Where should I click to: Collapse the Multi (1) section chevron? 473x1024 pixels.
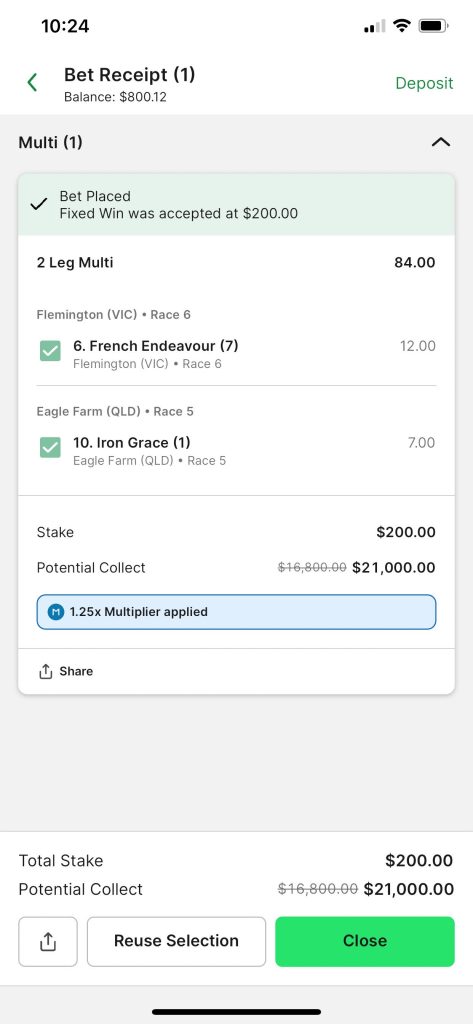pyautogui.click(x=441, y=142)
